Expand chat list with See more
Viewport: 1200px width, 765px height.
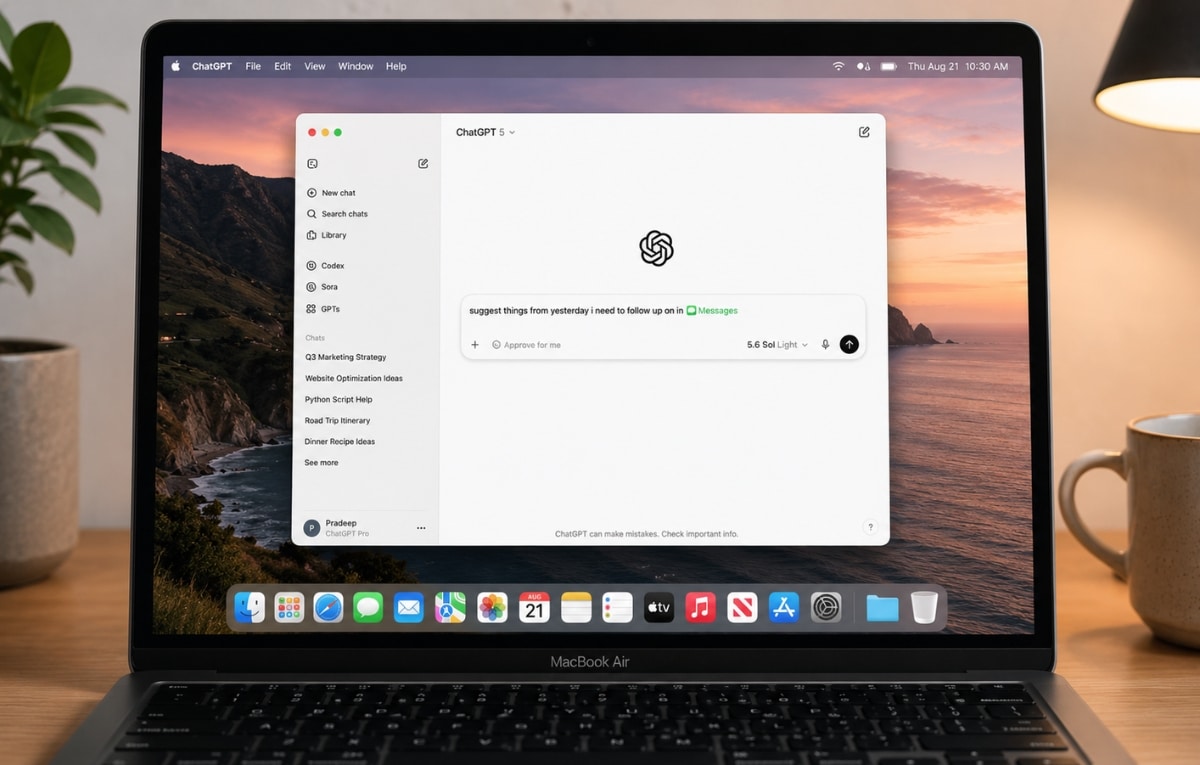321,463
